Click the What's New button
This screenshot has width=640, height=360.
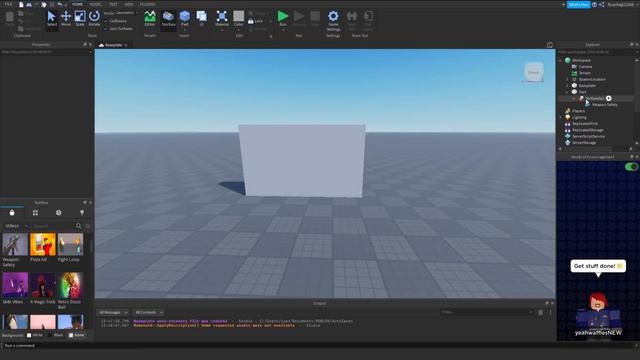tap(578, 4)
